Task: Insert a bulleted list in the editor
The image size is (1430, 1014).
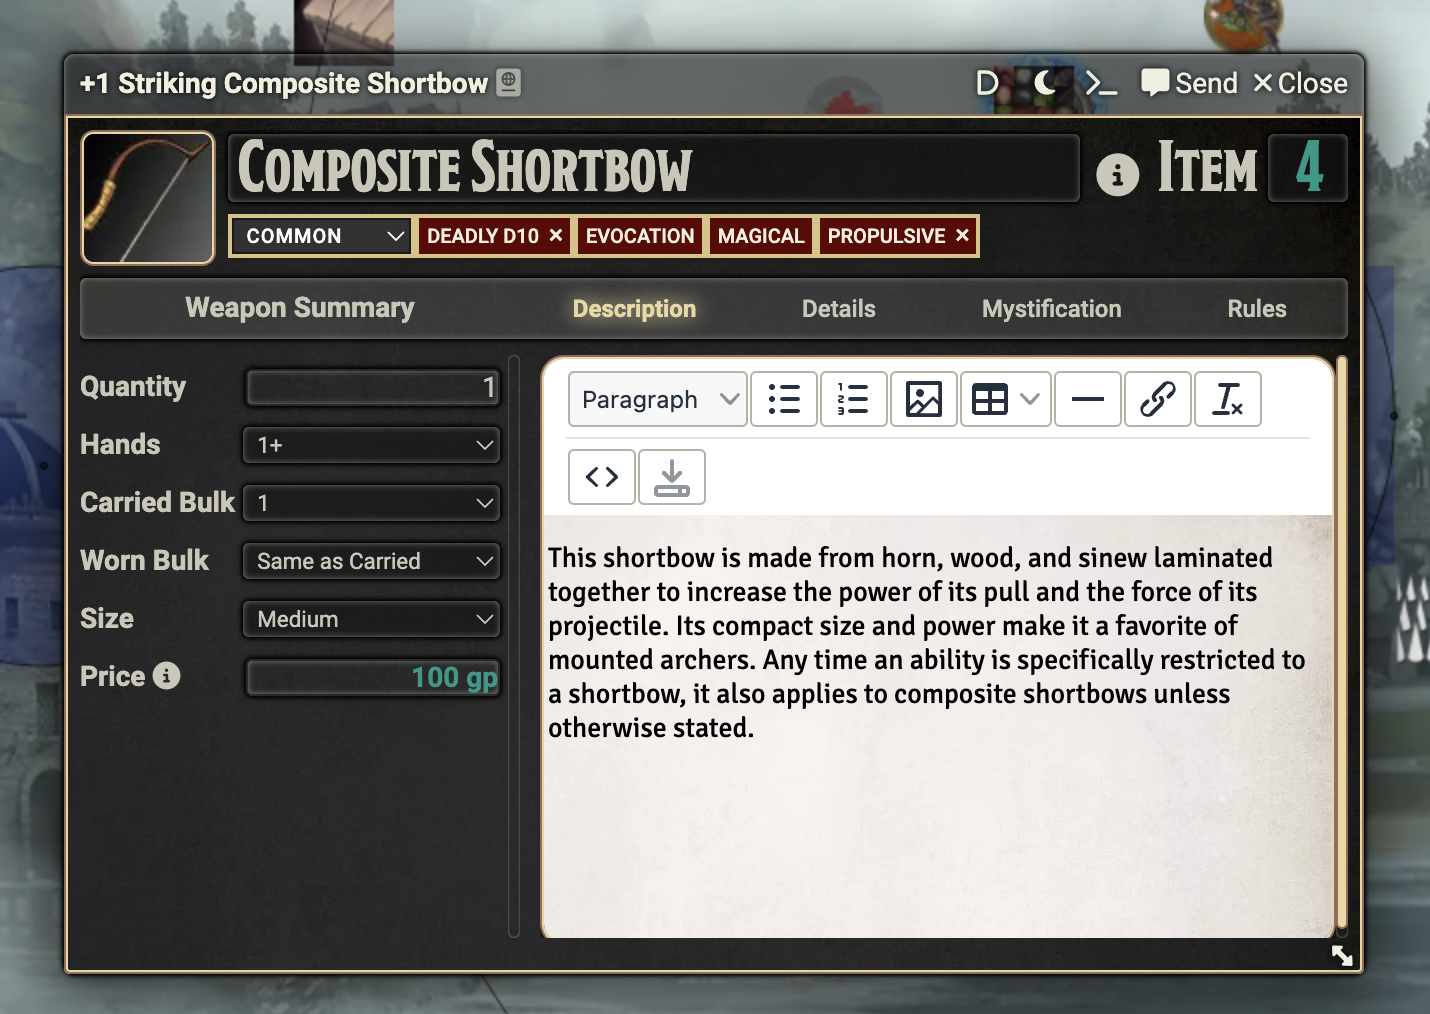Action: click(784, 399)
